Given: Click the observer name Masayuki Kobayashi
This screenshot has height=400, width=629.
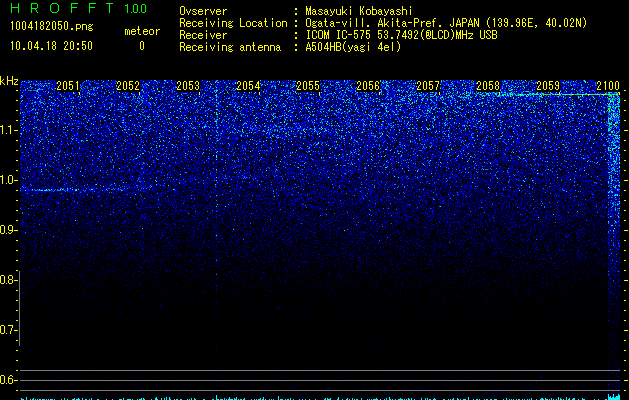Looking at the screenshot, I should click(359, 11).
